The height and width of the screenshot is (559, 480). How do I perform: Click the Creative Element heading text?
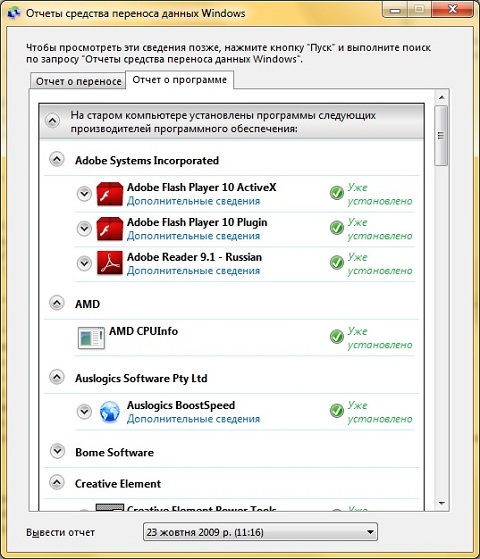118,484
